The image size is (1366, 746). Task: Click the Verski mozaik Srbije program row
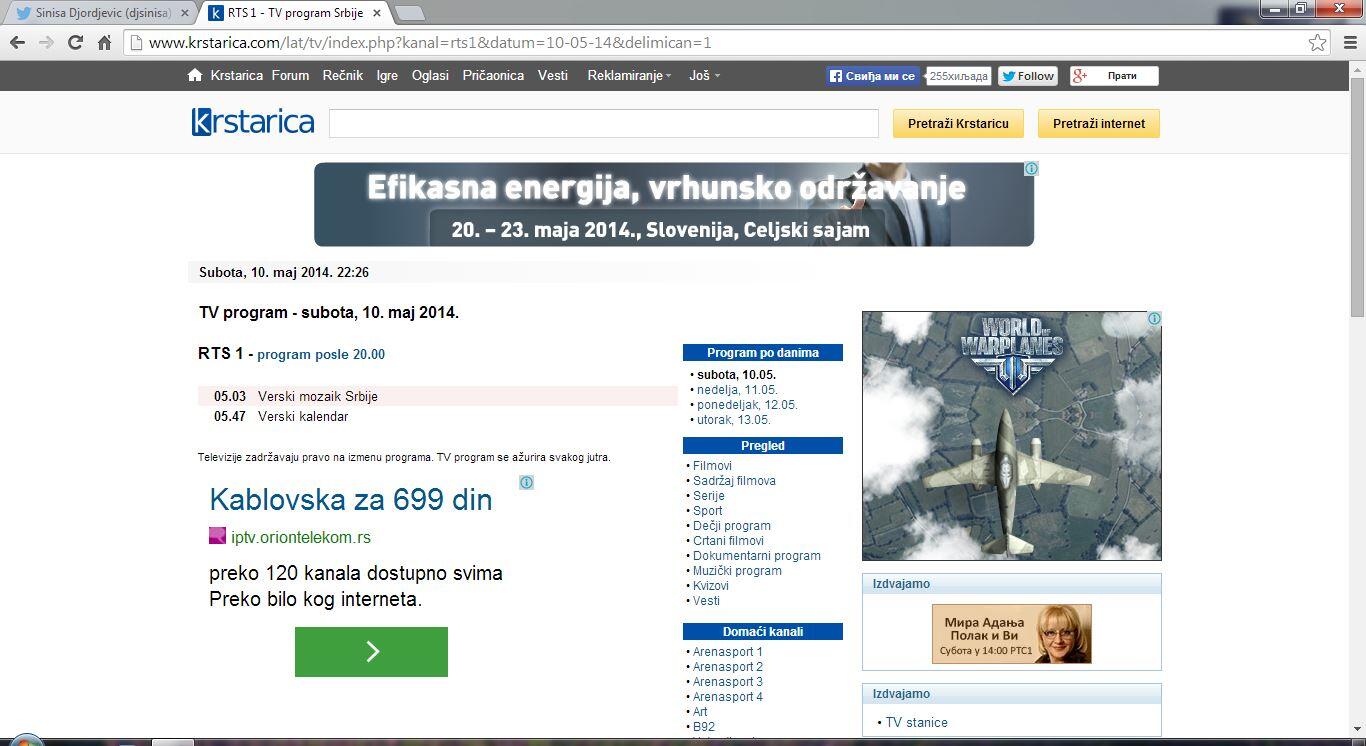tap(438, 396)
